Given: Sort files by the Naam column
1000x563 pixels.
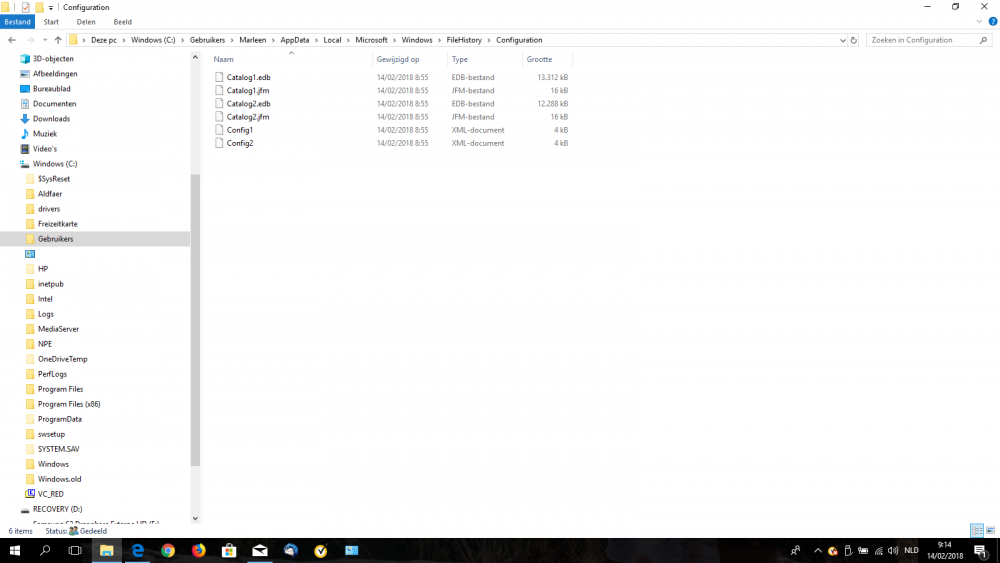Looking at the screenshot, I should coord(223,59).
